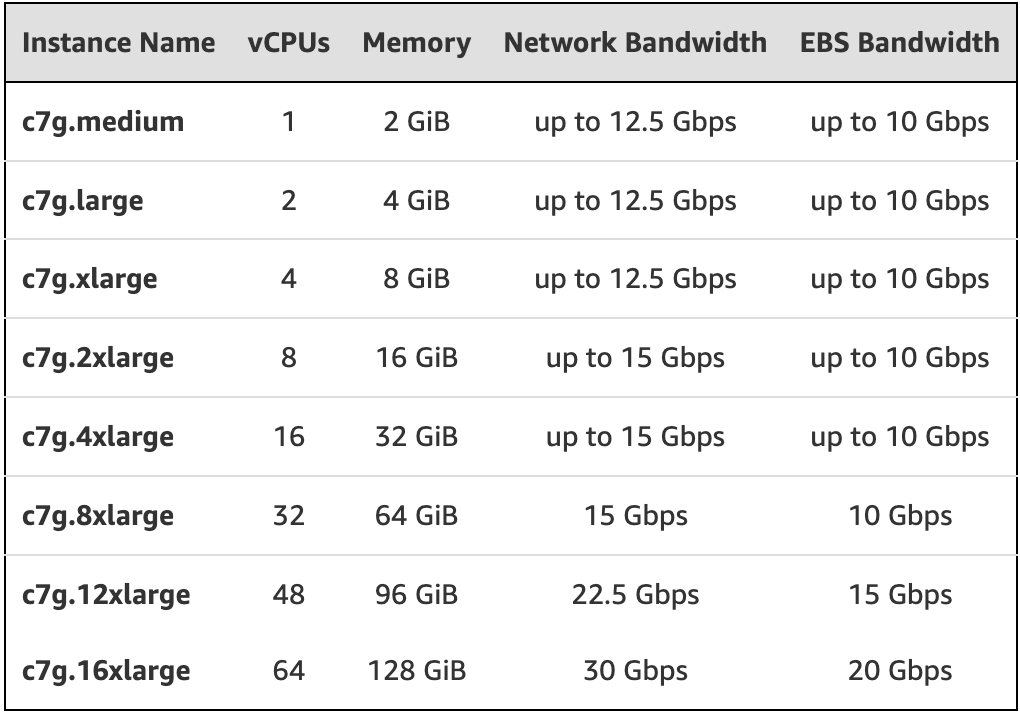
Task: Click the 96 GiB memory value
Action: click(416, 595)
